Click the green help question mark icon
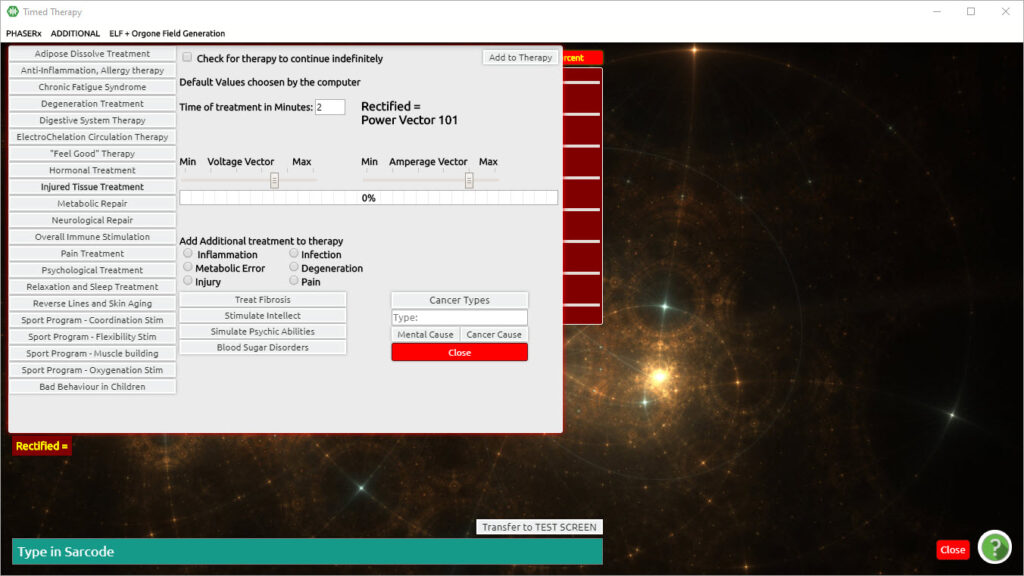The image size is (1024, 576). [994, 548]
